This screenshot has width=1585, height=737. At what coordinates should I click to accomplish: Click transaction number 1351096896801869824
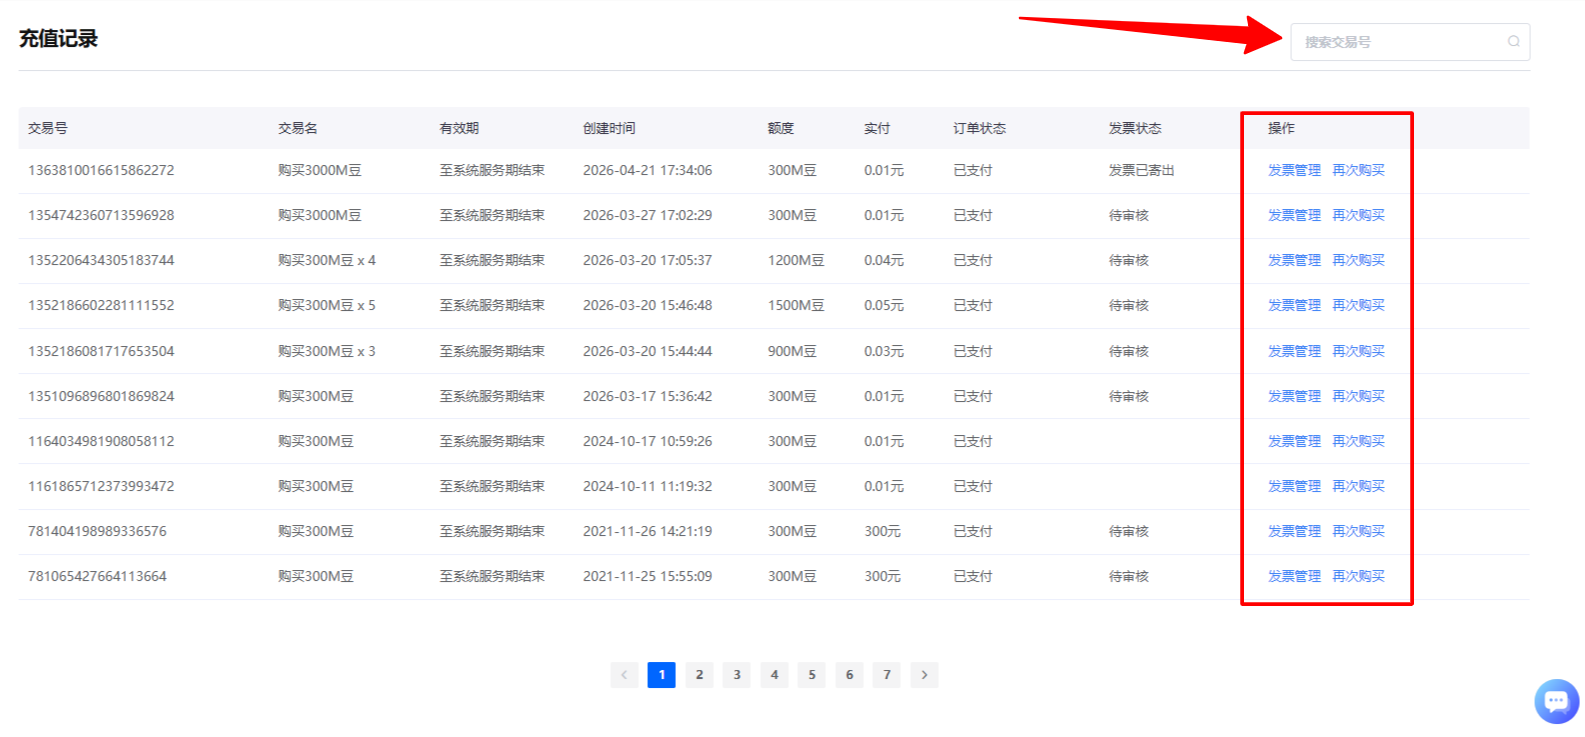101,396
